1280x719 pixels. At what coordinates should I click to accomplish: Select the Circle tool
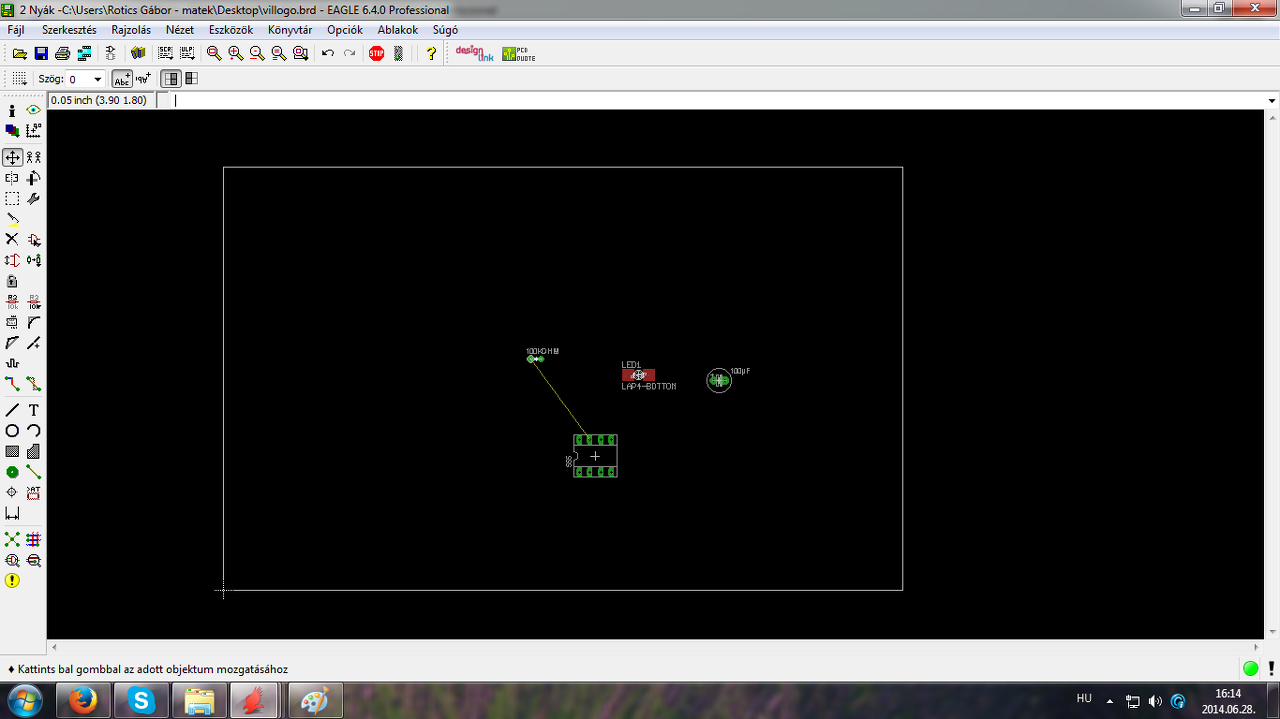12,431
